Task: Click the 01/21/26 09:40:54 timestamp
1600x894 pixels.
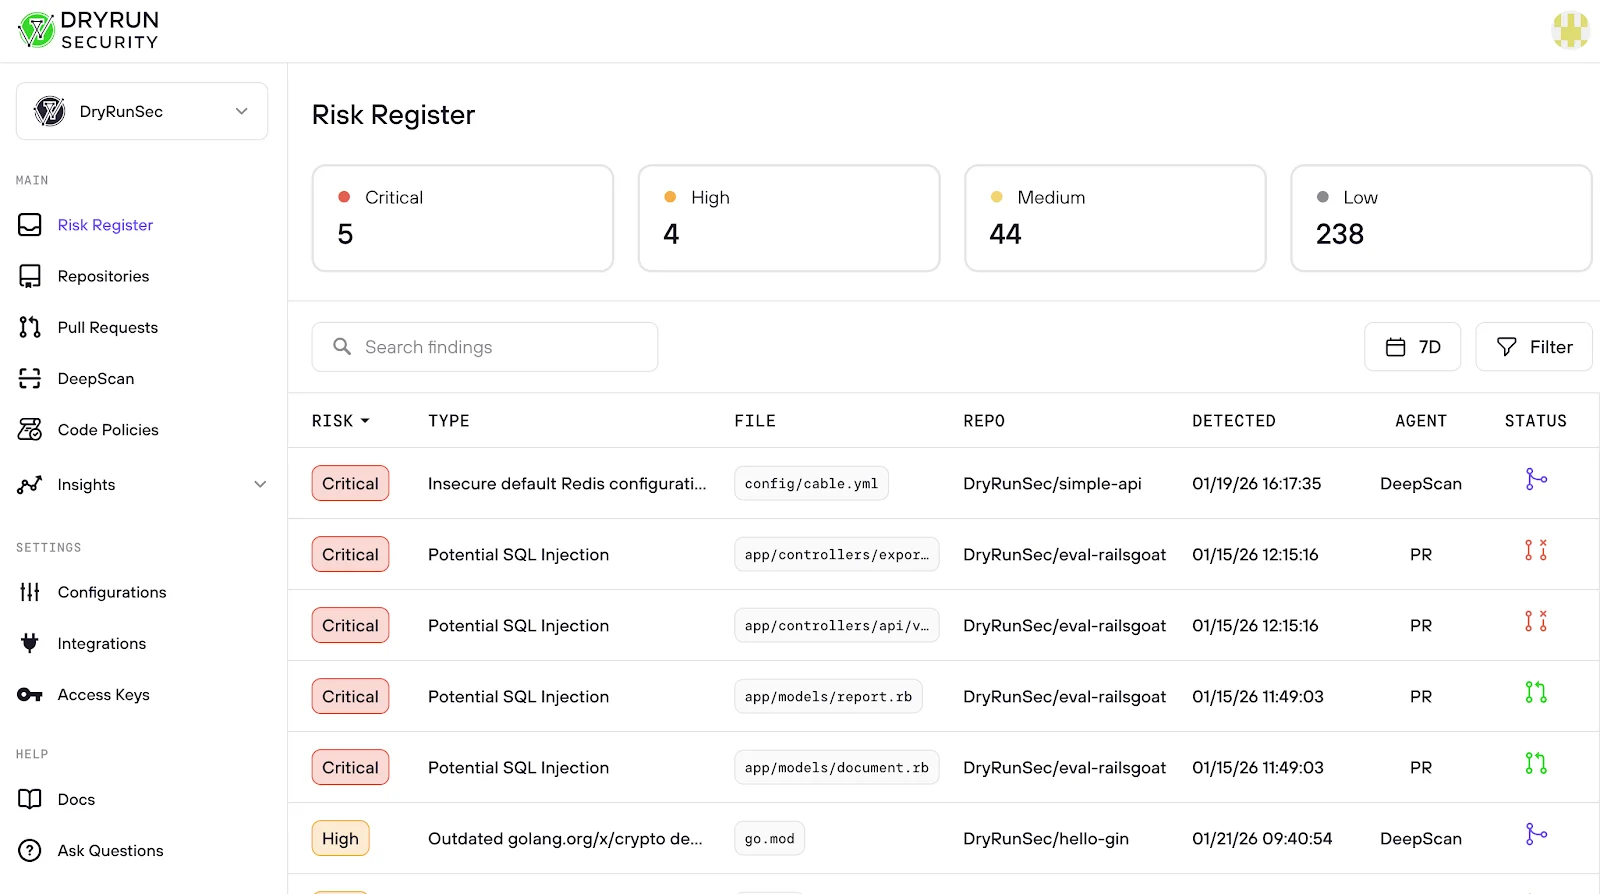Action: coord(1262,838)
